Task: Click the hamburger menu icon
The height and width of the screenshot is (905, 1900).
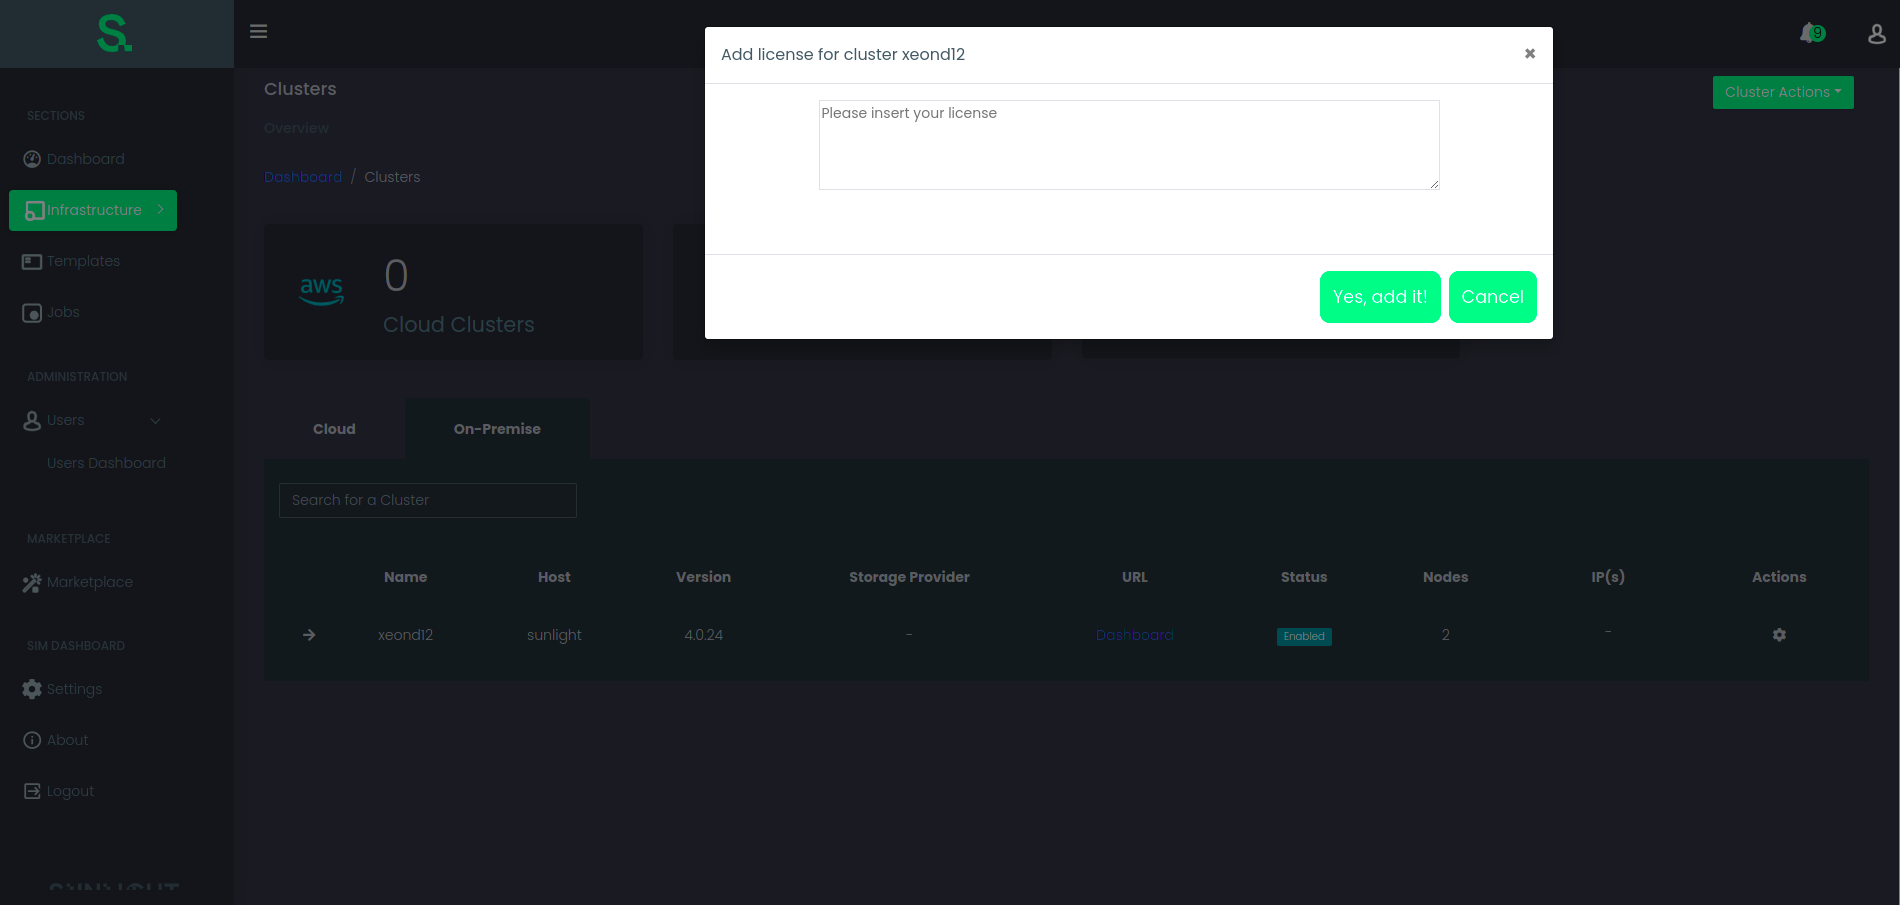Action: [x=258, y=32]
